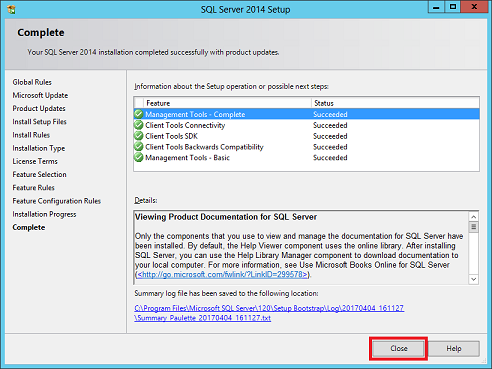Click Product Updates step in sidebar

coord(39,108)
